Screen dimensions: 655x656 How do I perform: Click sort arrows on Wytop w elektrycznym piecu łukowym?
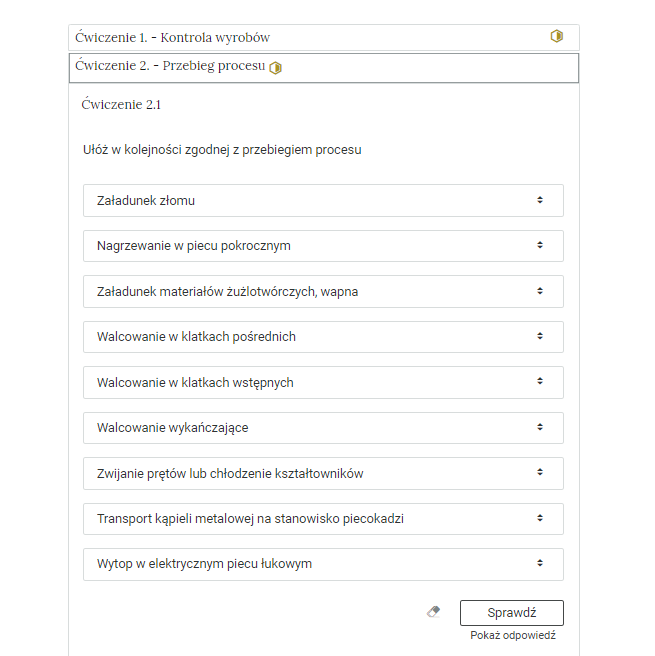tap(539, 563)
